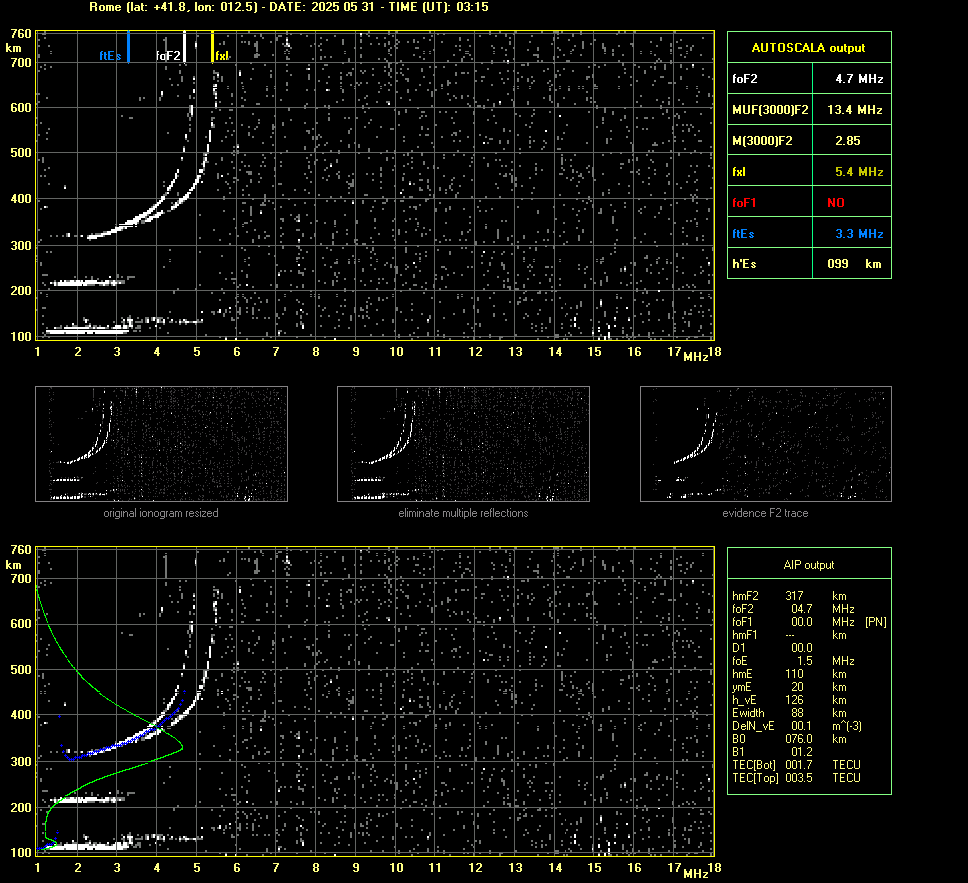Screen dimensions: 968x883
Task: Click the original ionogram resized caption
Action: pyautogui.click(x=161, y=513)
